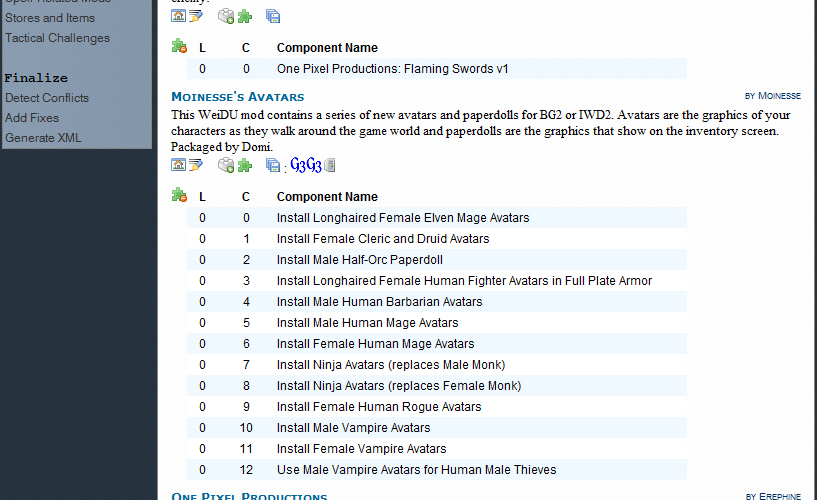This screenshot has height=500, width=817.
Task: Click puzzle-remove icon in Moinesse's Avatars table header
Action: (179, 195)
